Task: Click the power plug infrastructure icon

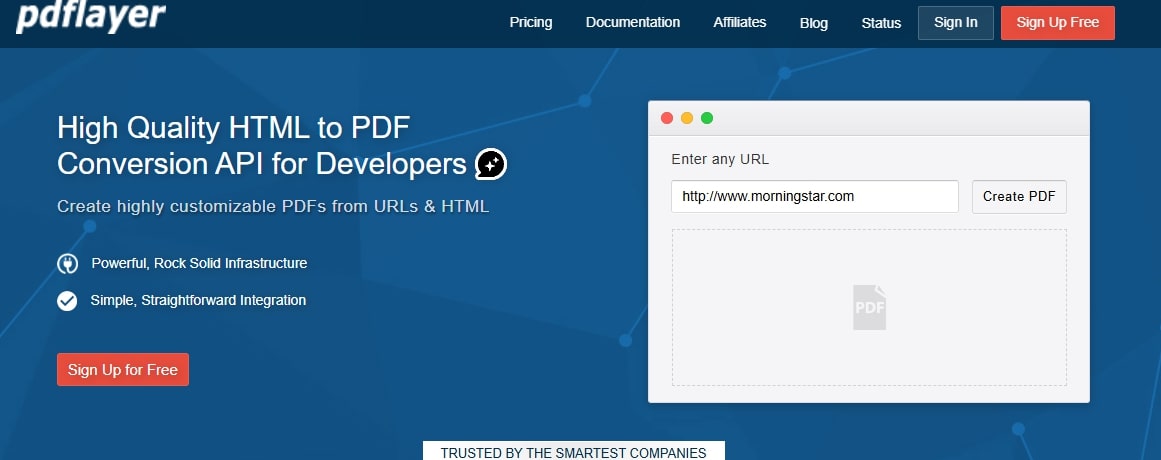Action: tap(67, 264)
